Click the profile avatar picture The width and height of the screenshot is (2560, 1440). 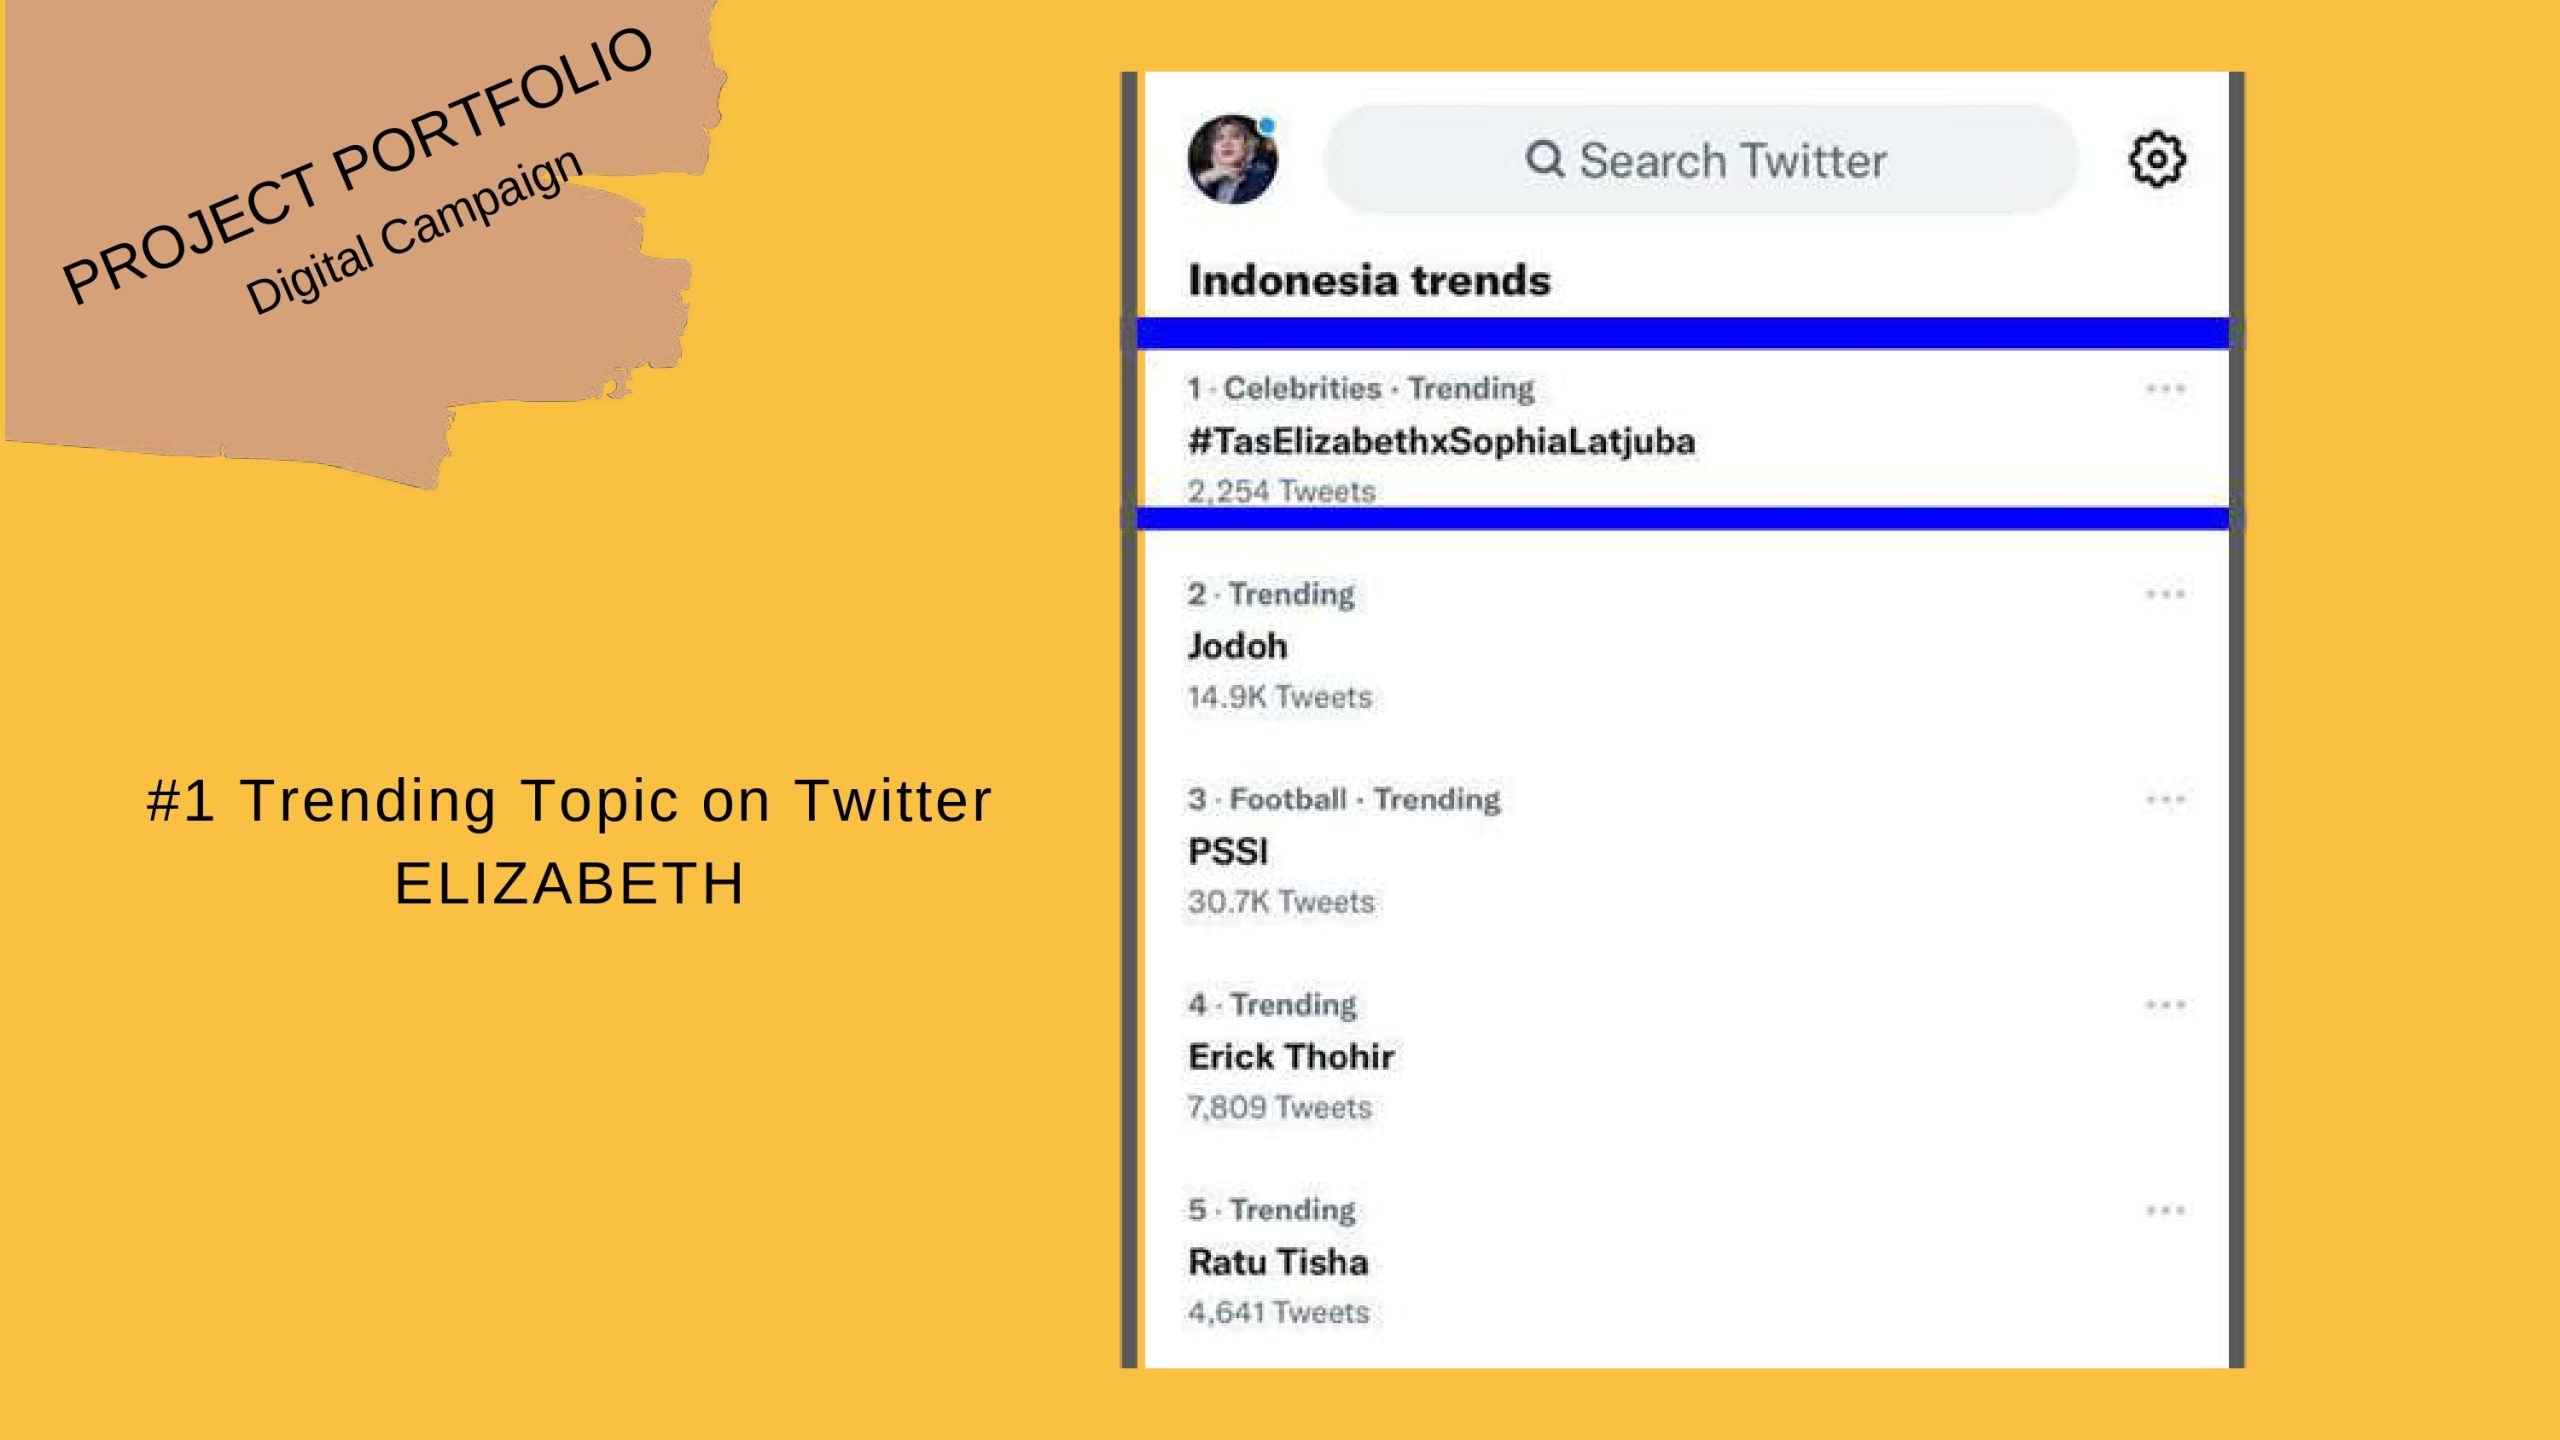click(1232, 160)
